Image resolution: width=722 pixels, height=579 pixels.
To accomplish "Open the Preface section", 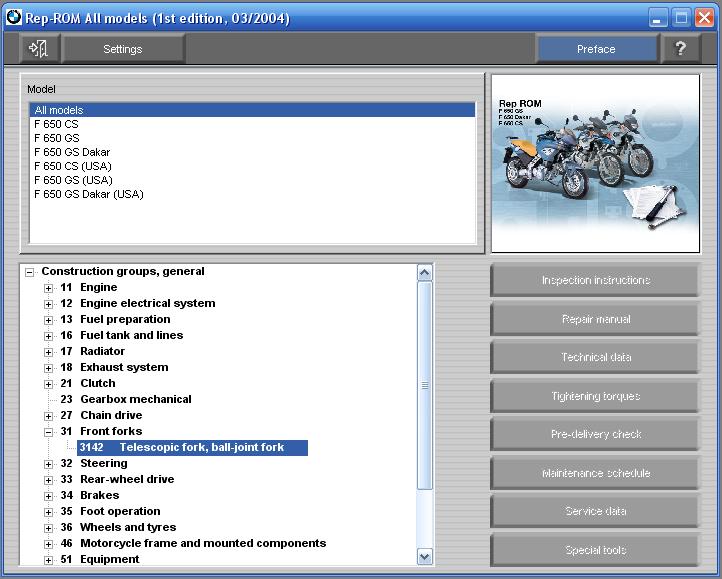I will pos(596,49).
